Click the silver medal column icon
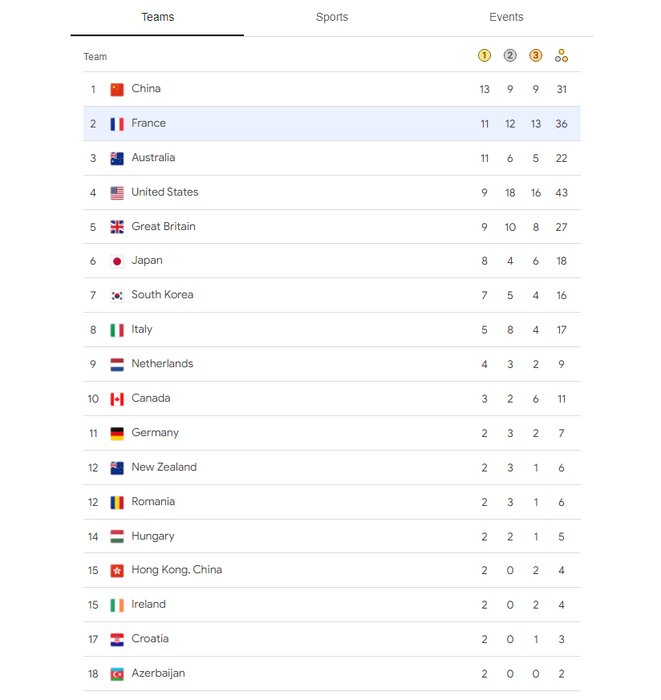661x700 pixels. 510,56
